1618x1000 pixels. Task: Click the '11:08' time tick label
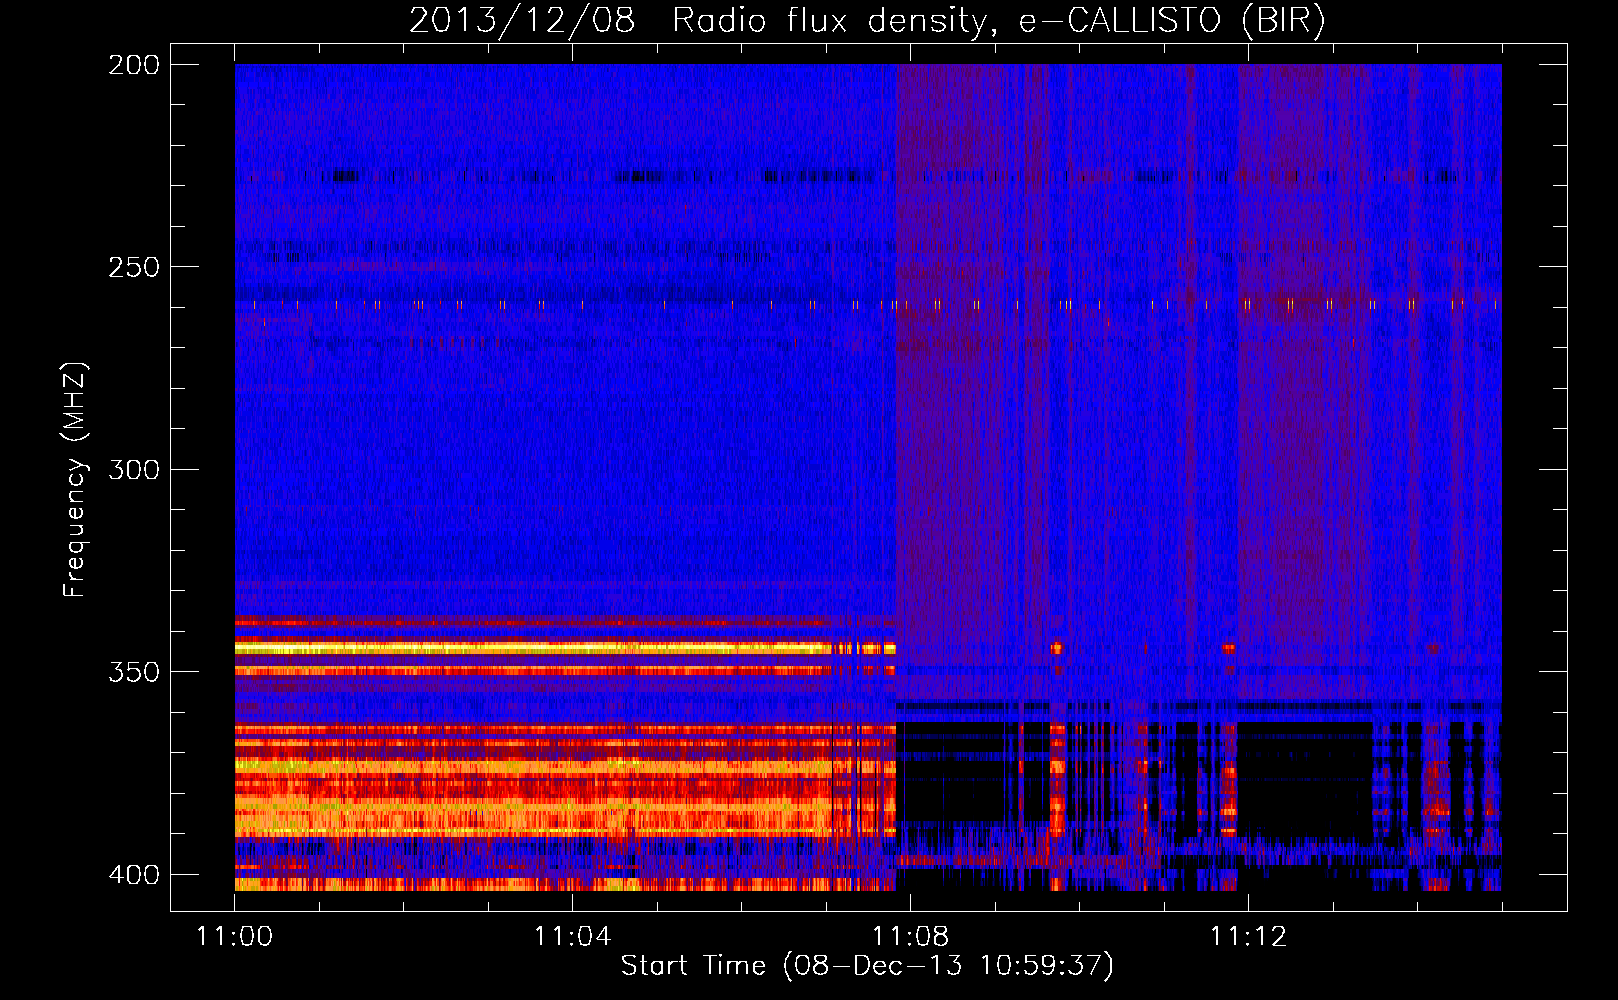911,937
